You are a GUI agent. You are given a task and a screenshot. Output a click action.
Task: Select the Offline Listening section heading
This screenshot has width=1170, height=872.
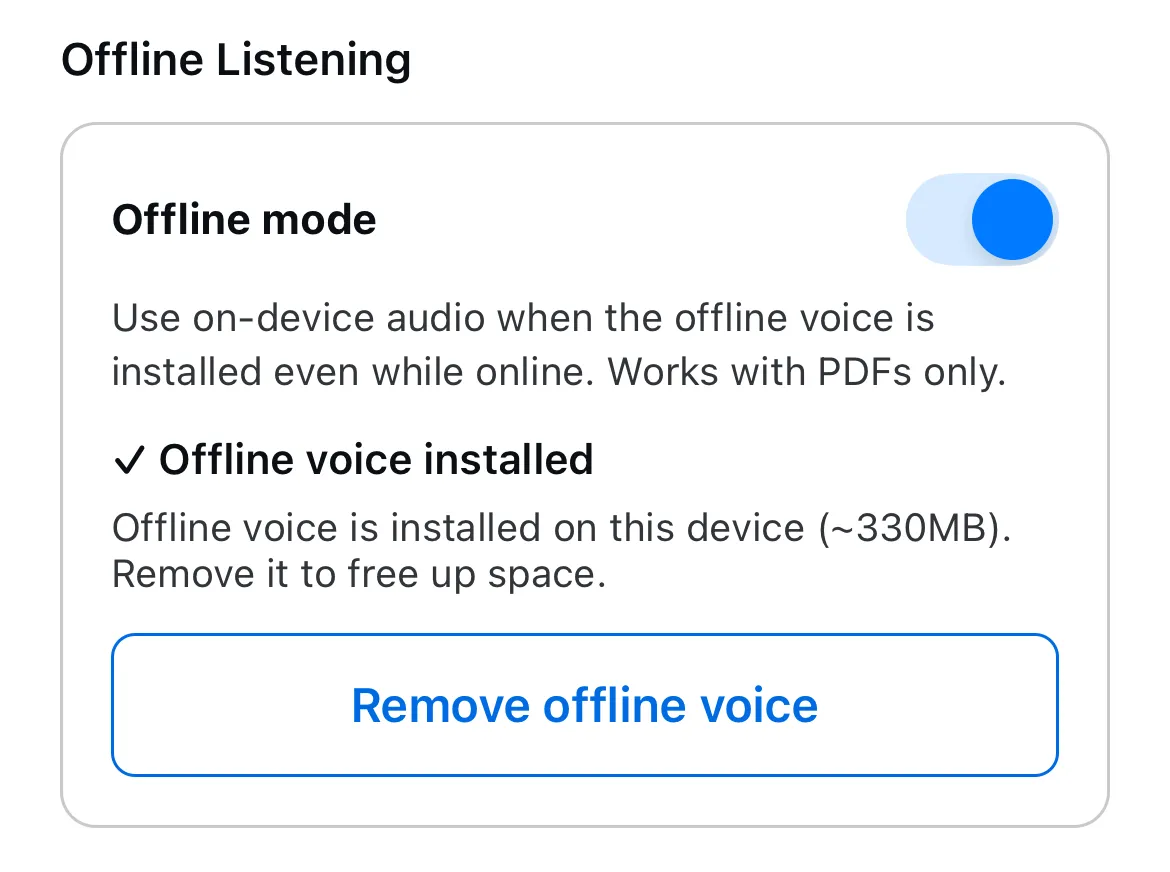pyautogui.click(x=236, y=60)
